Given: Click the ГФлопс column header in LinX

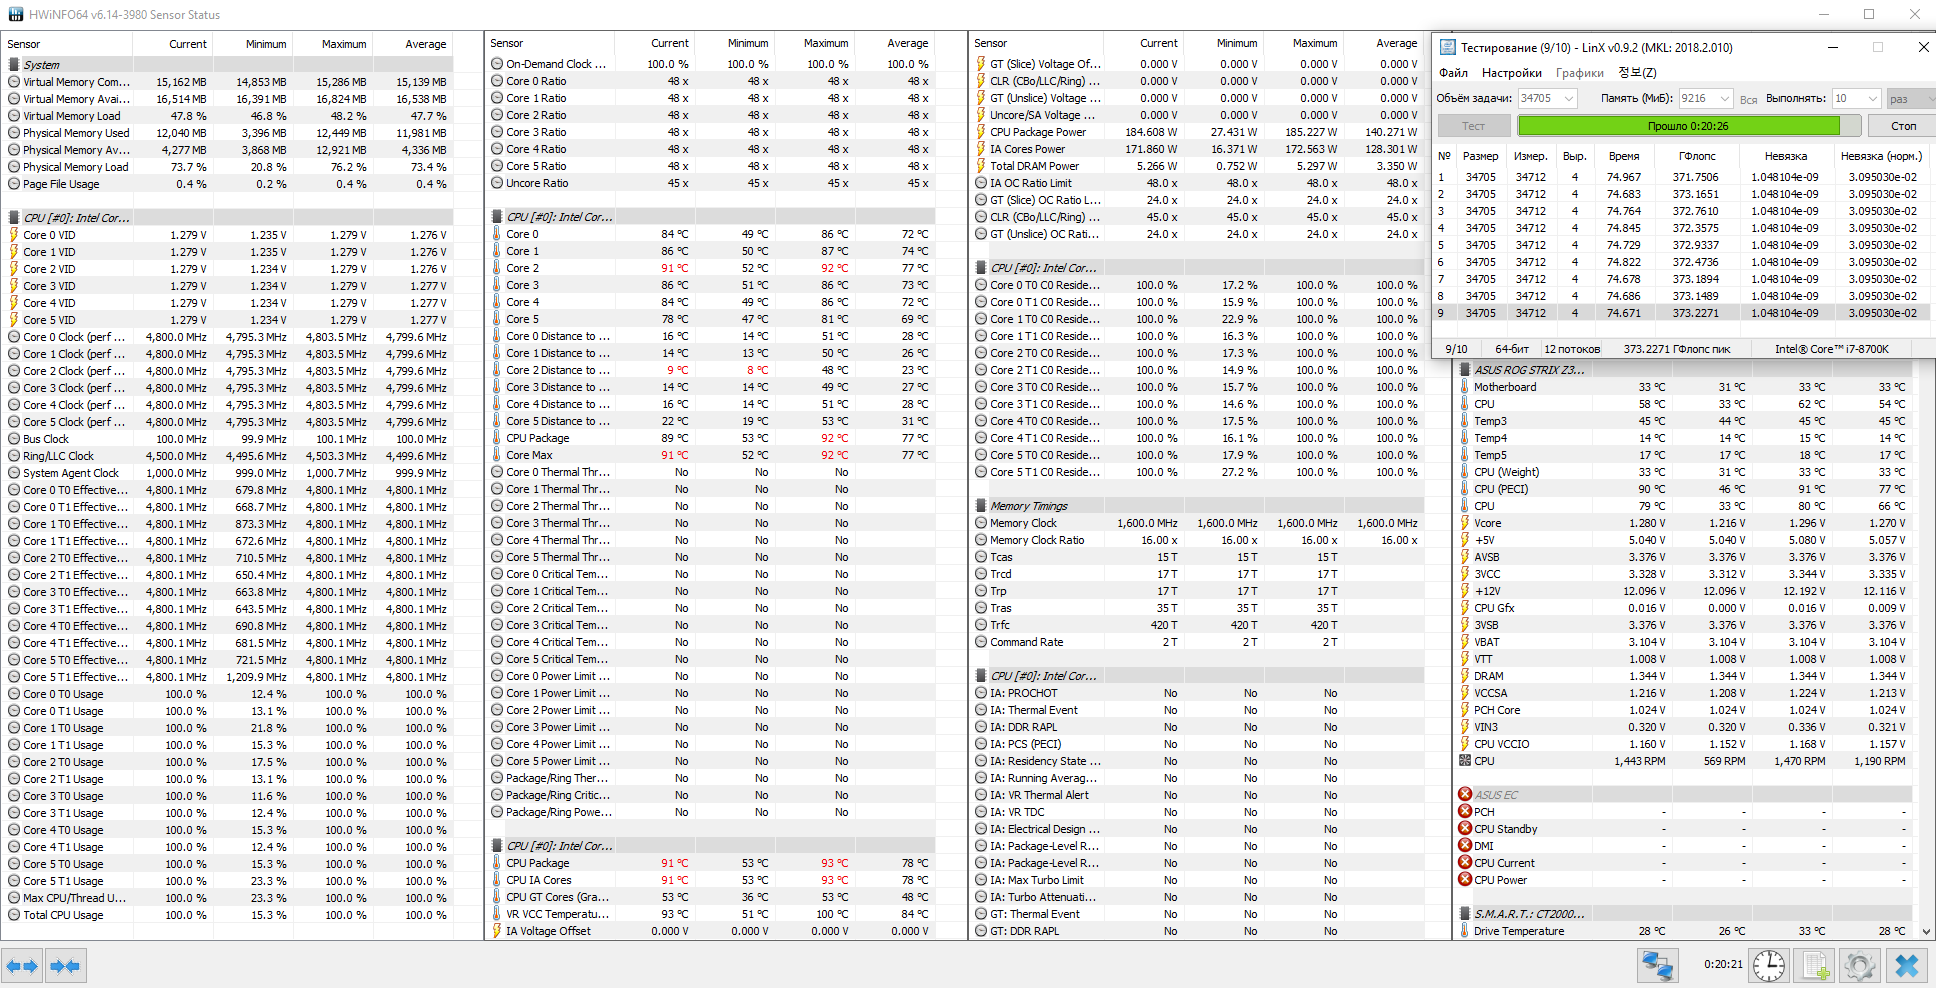Looking at the screenshot, I should click(x=1697, y=156).
